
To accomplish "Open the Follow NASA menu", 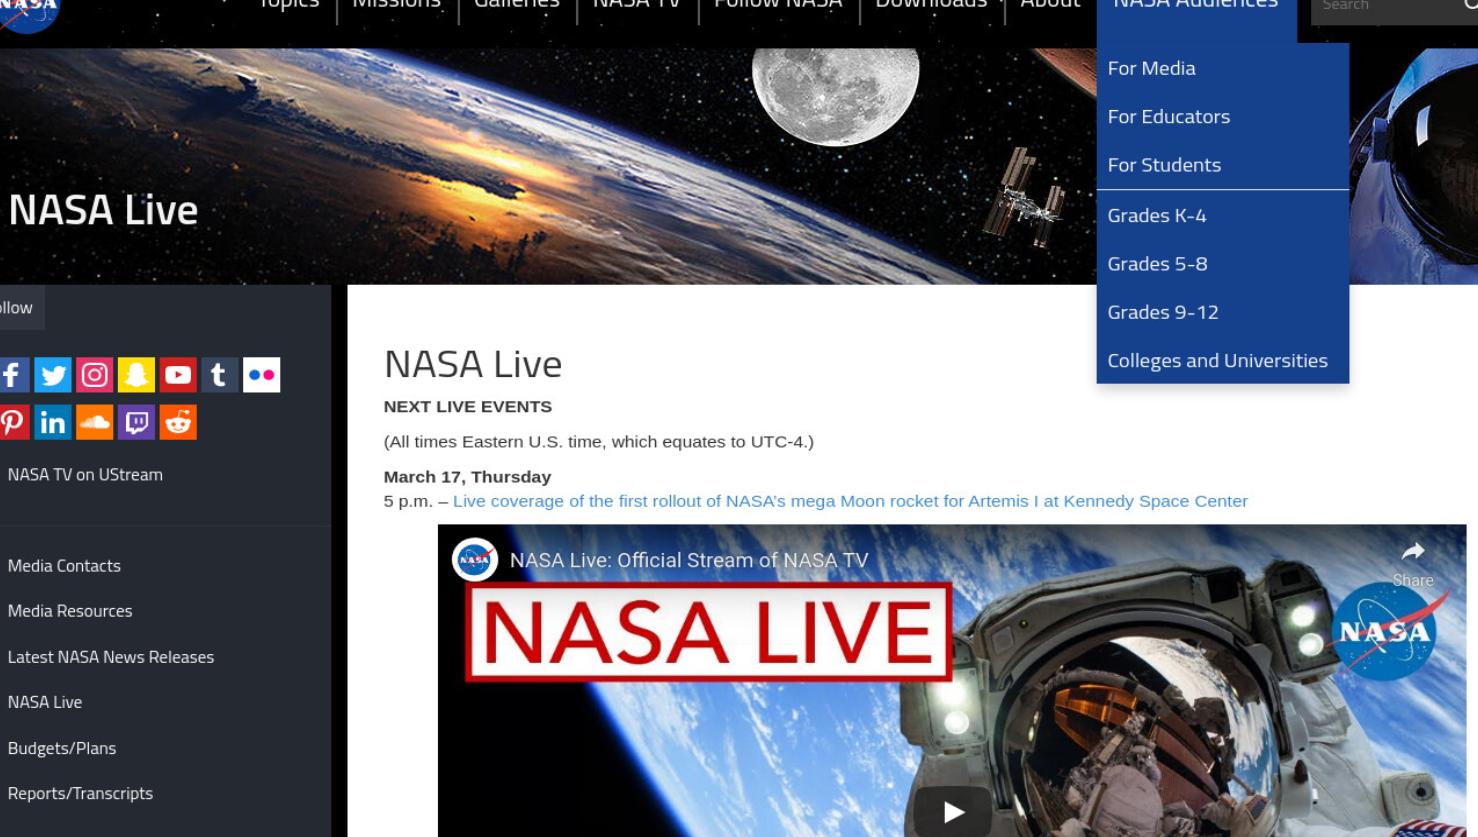I will click(778, 5).
